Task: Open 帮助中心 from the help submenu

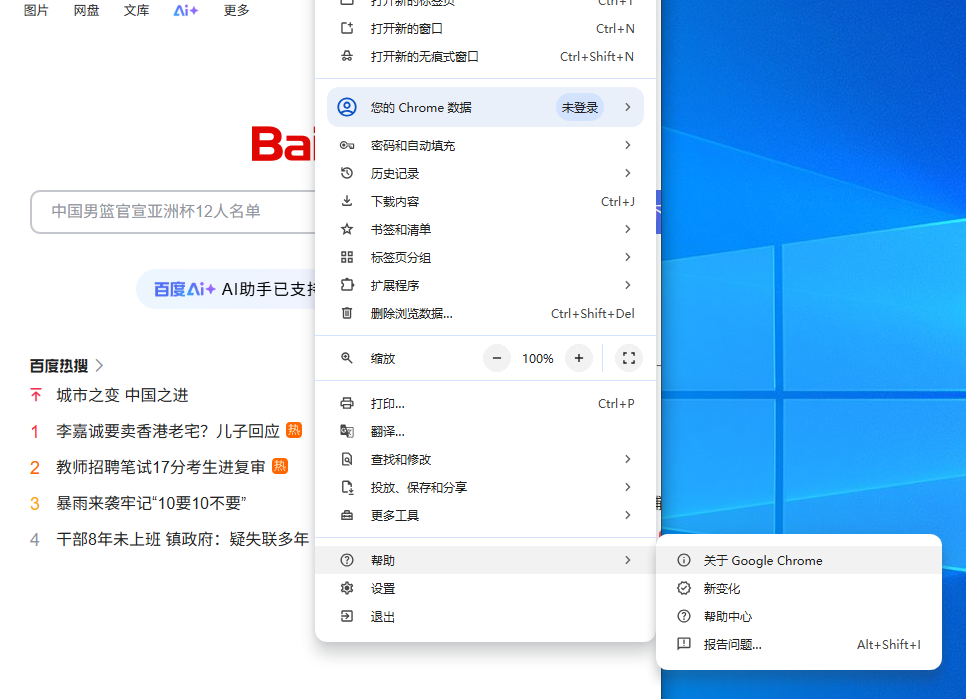Action: point(798,616)
